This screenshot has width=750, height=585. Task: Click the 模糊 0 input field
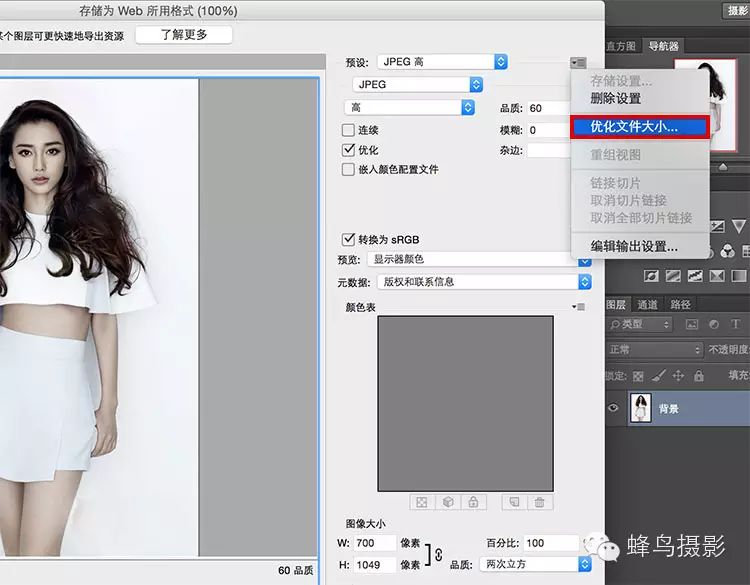click(x=548, y=130)
